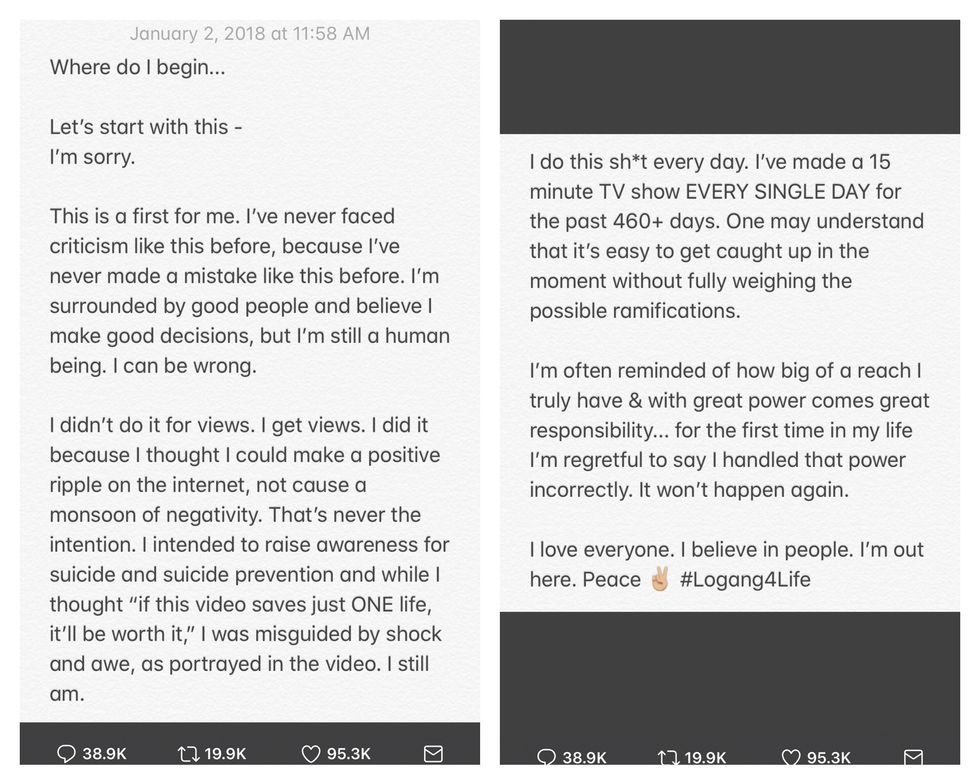The height and width of the screenshot is (784, 980).
Task: Open the envelope message icon in the left screenshot
Action: [x=433, y=753]
